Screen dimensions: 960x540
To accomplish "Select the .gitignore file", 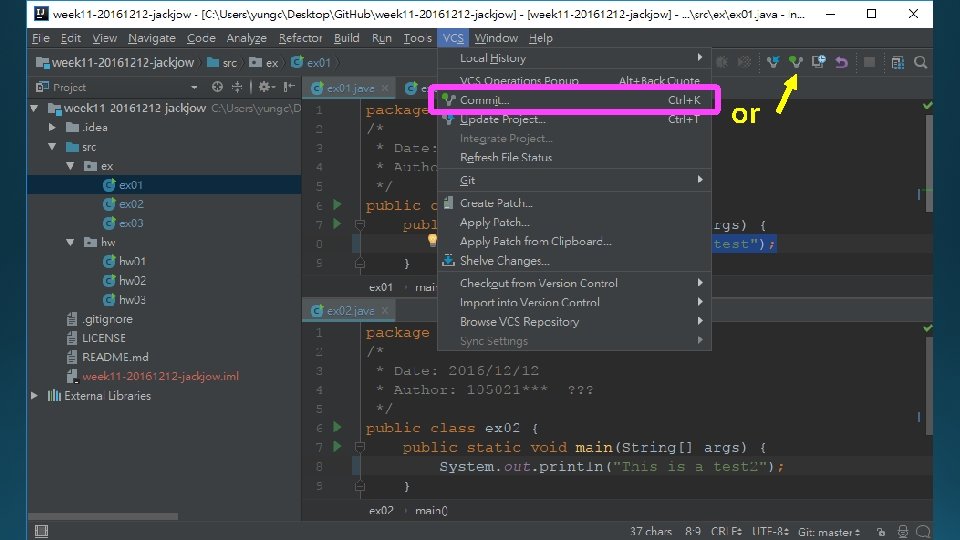I will point(100,319).
